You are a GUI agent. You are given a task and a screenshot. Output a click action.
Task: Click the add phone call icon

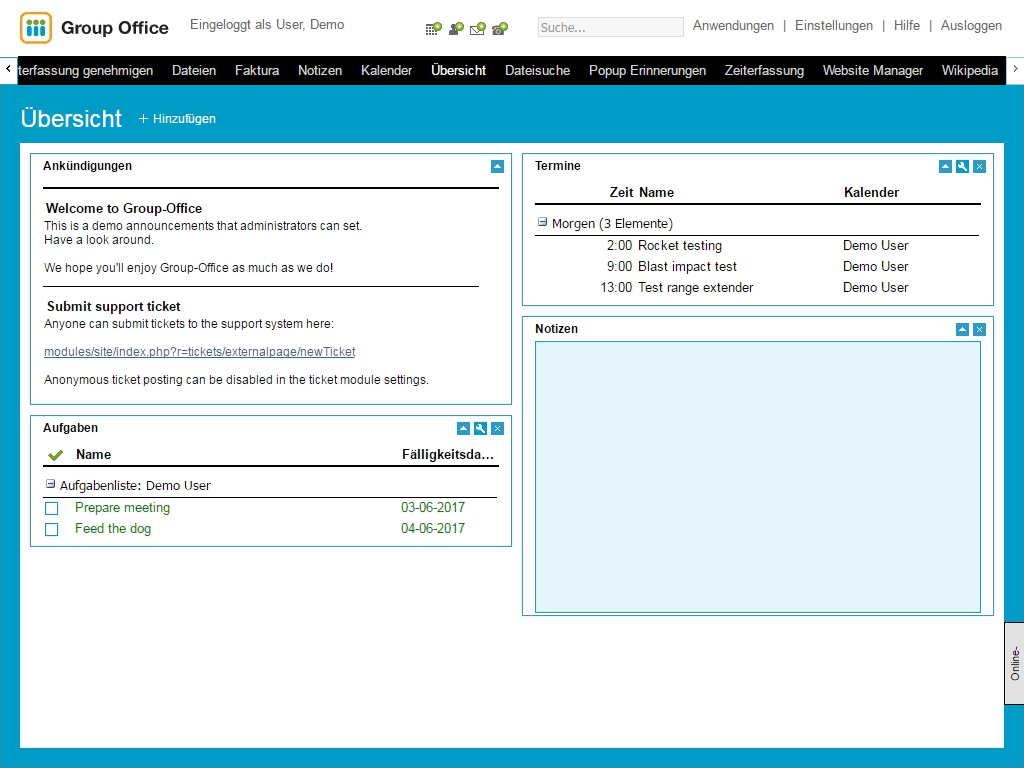[x=500, y=28]
